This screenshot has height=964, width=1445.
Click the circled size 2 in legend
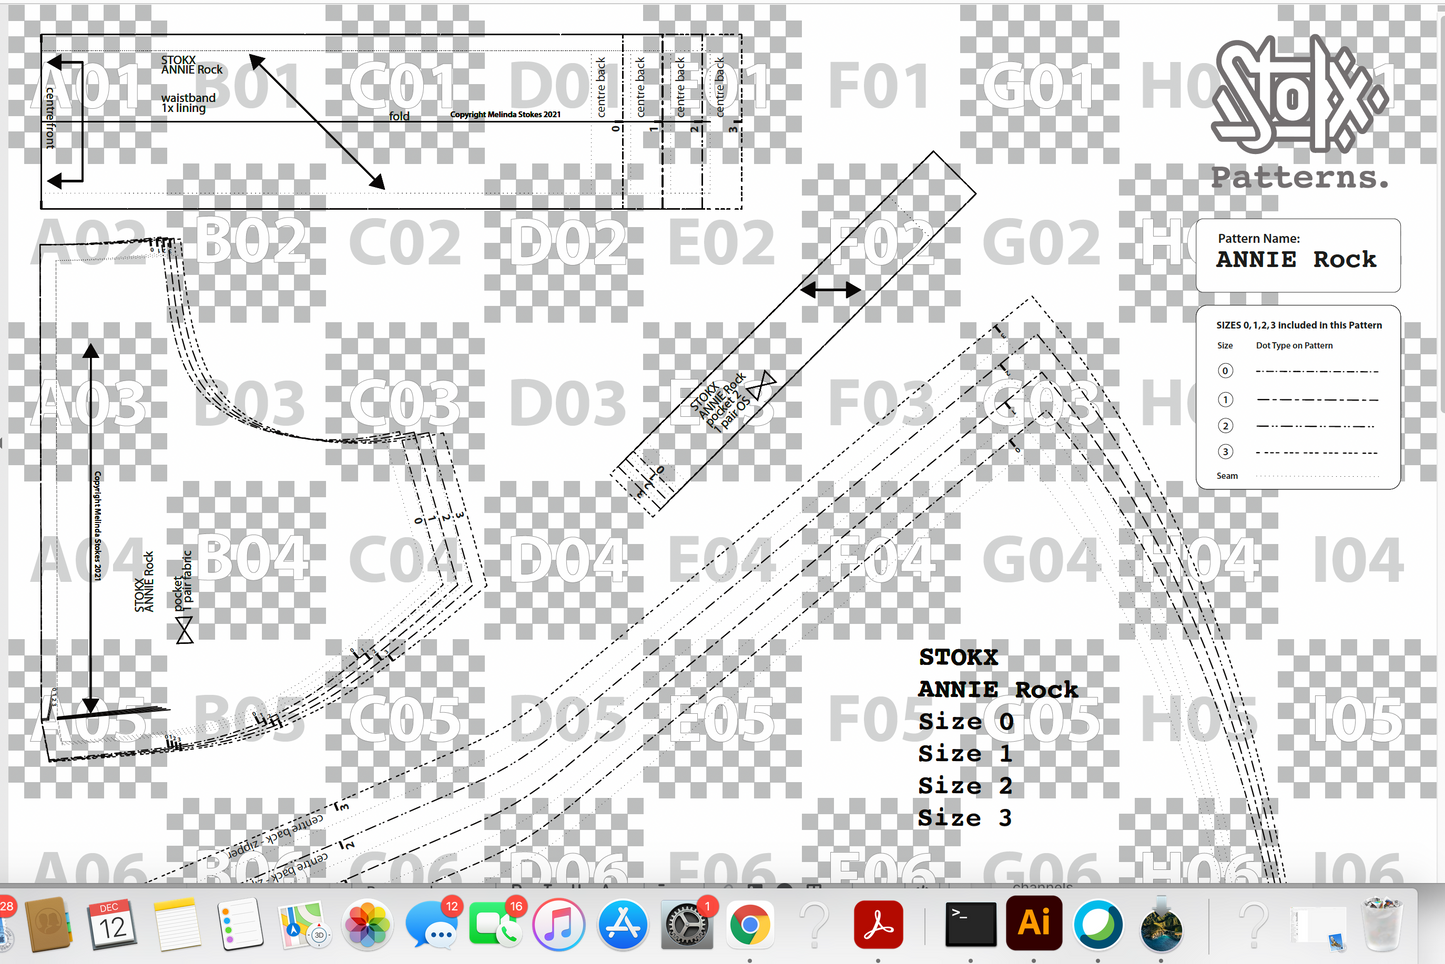pos(1225,426)
